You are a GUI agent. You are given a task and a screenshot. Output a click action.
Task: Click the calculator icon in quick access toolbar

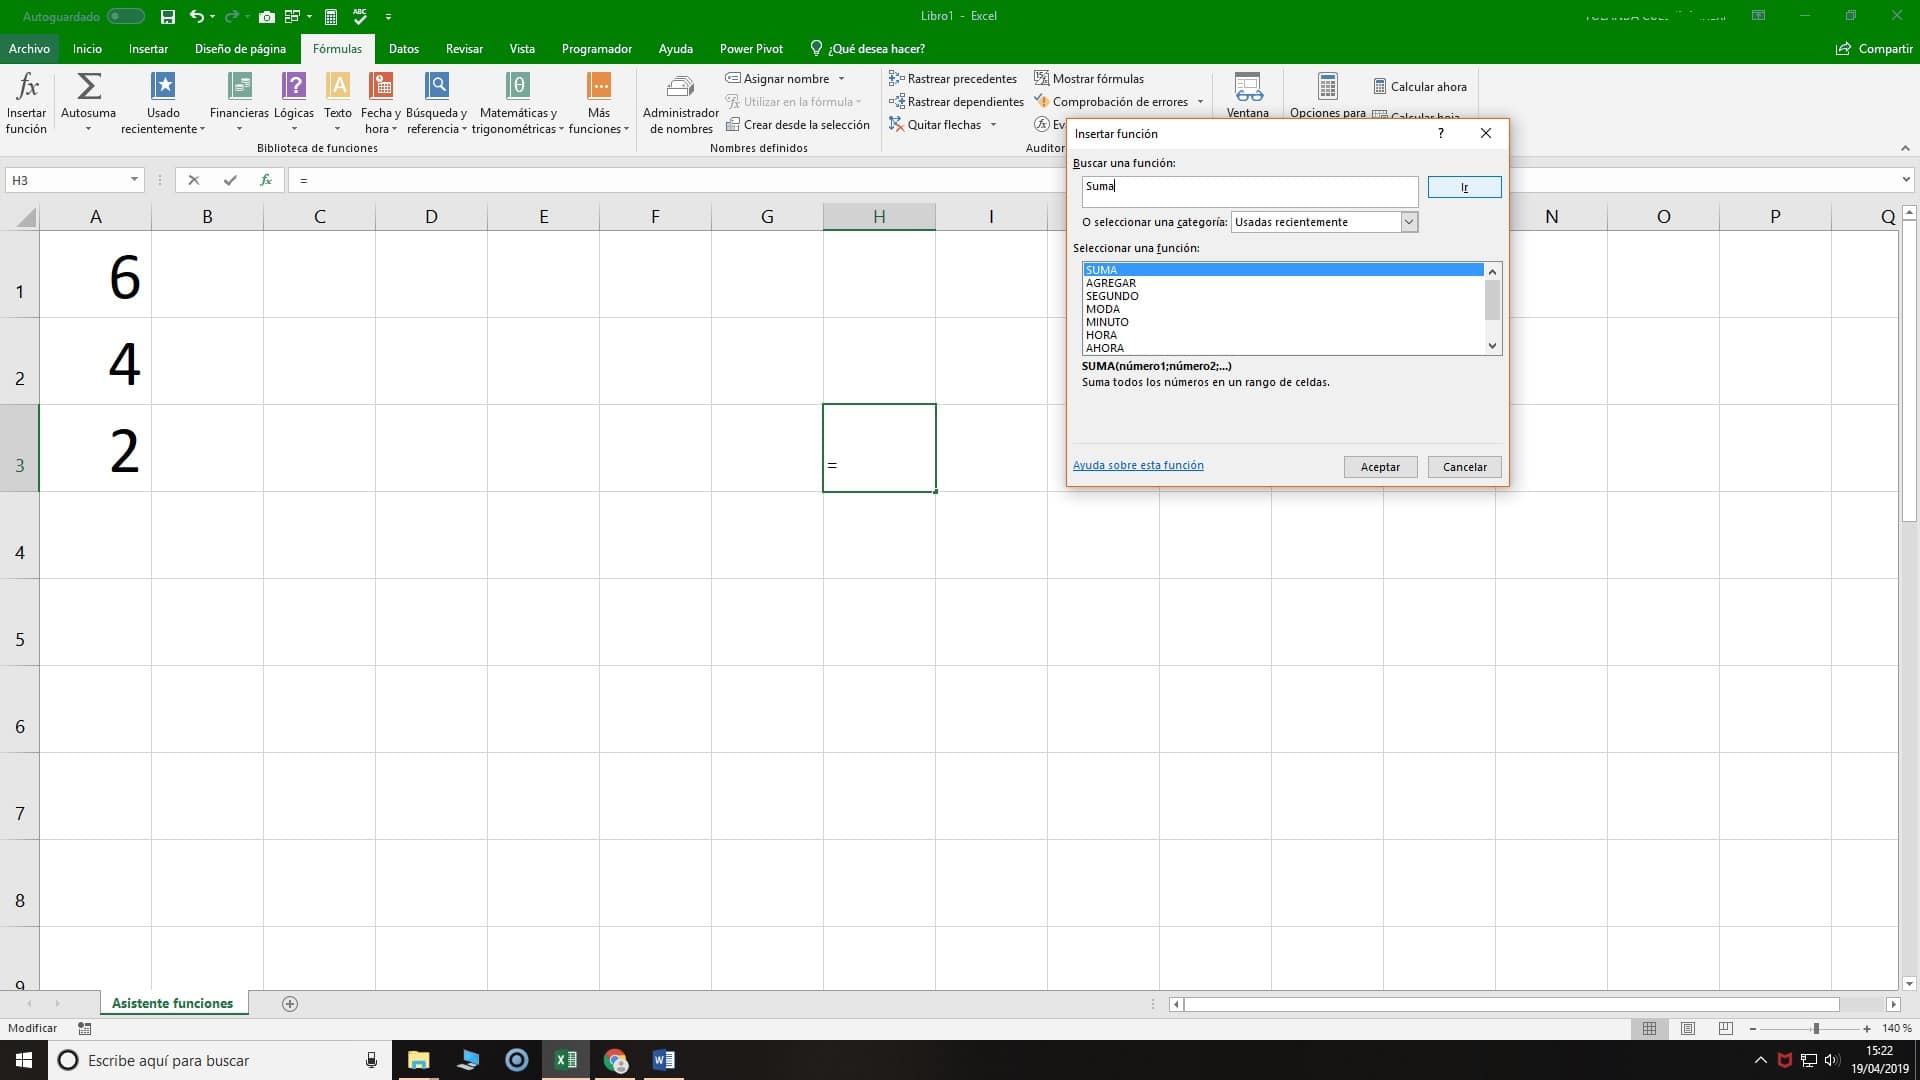click(x=331, y=17)
